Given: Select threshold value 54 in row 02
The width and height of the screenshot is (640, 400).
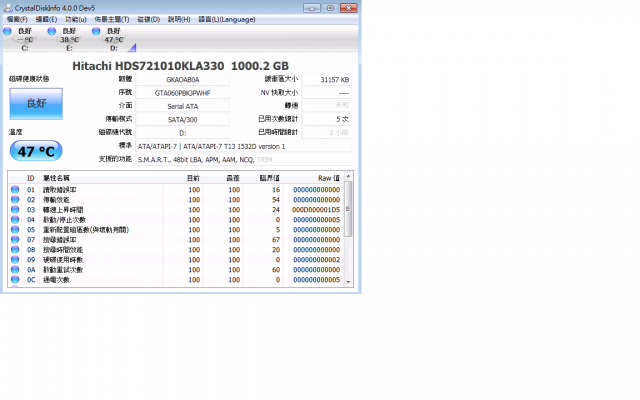Looking at the screenshot, I should (276, 200).
